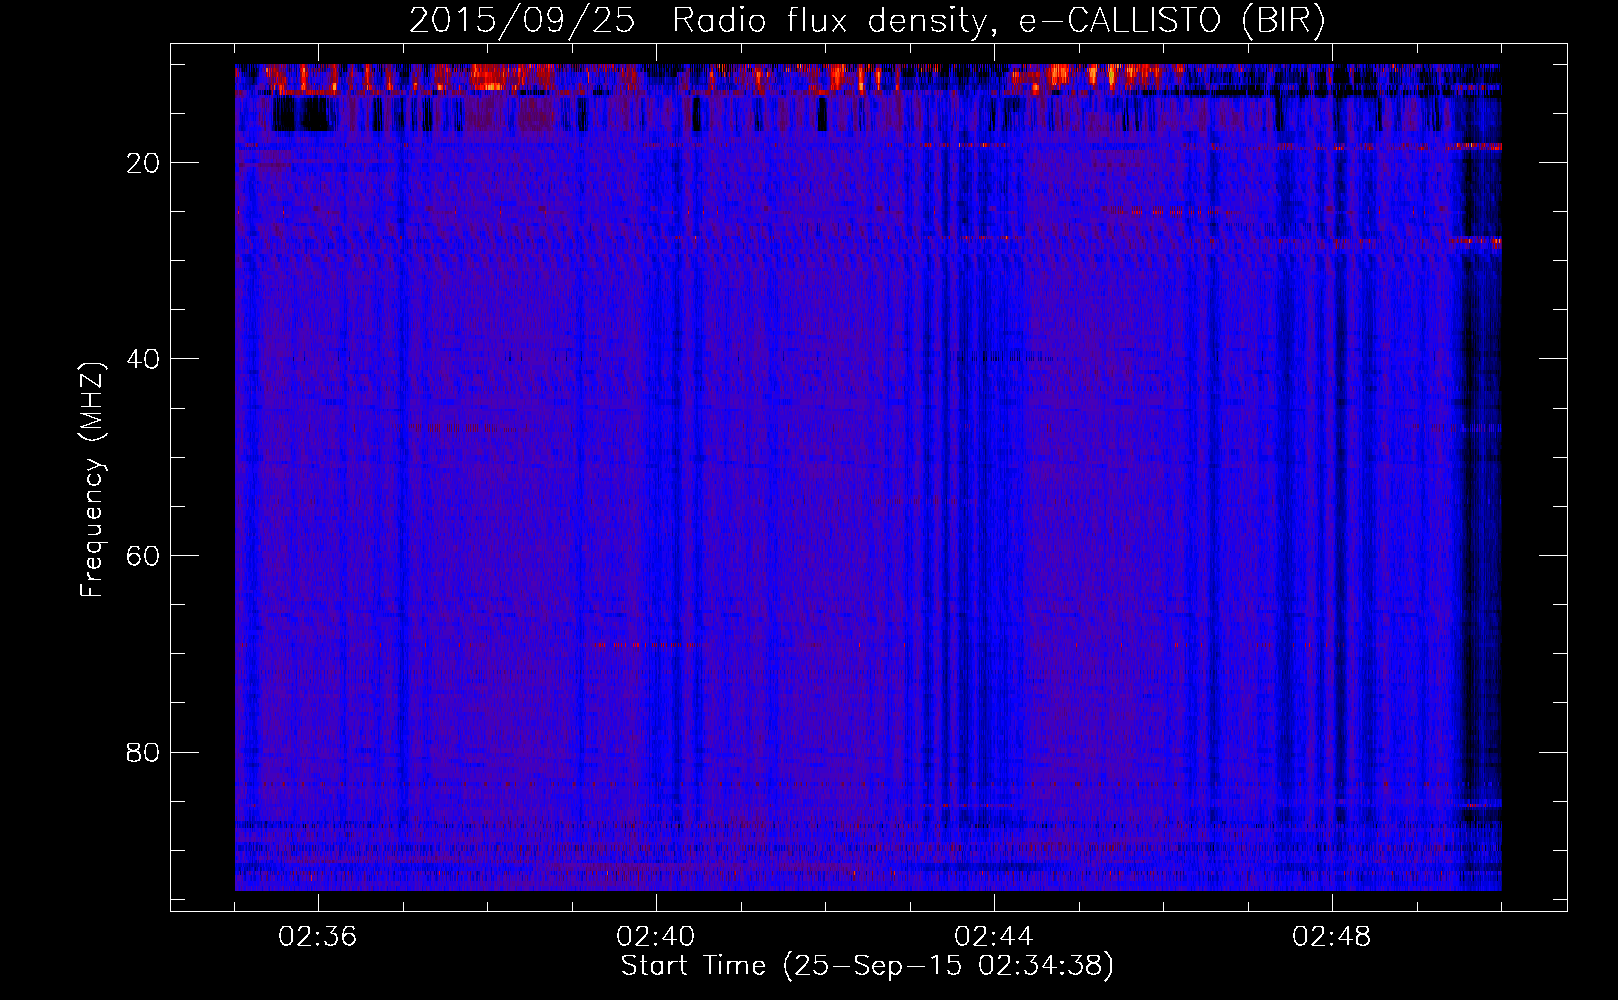
Task: Click the 02:44 time axis label
Action: tap(994, 937)
